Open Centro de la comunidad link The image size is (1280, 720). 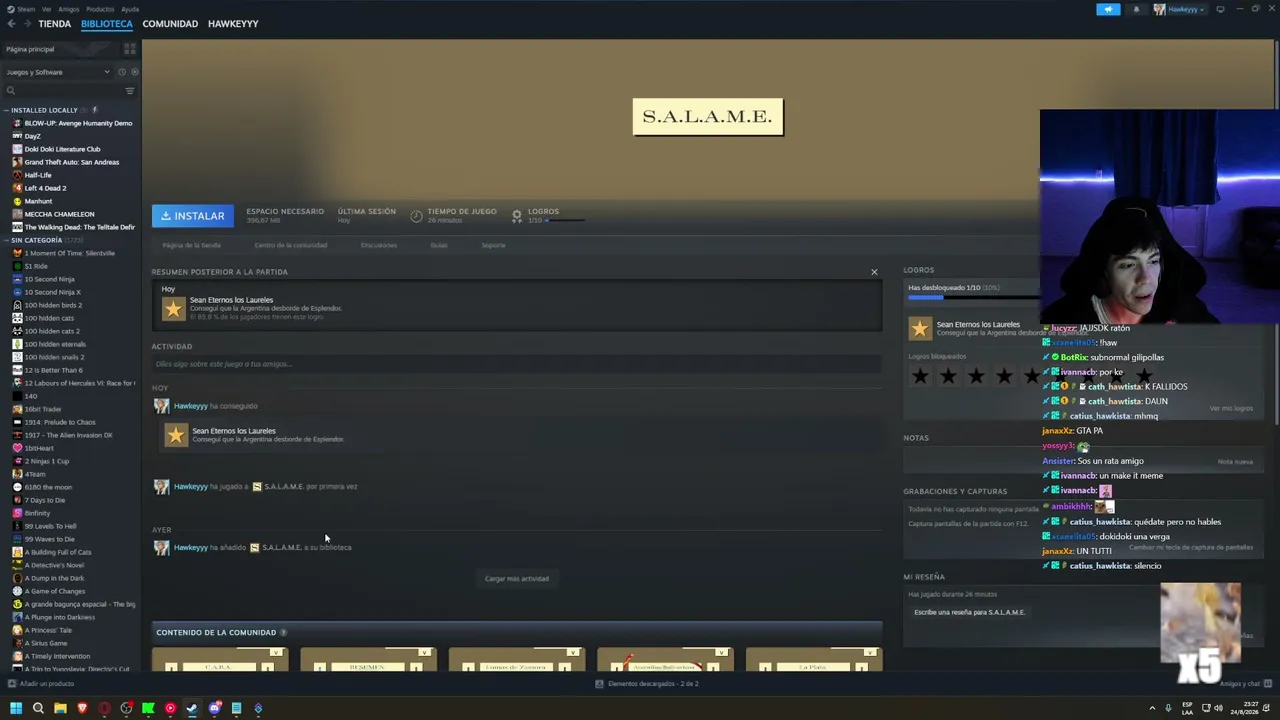291,245
